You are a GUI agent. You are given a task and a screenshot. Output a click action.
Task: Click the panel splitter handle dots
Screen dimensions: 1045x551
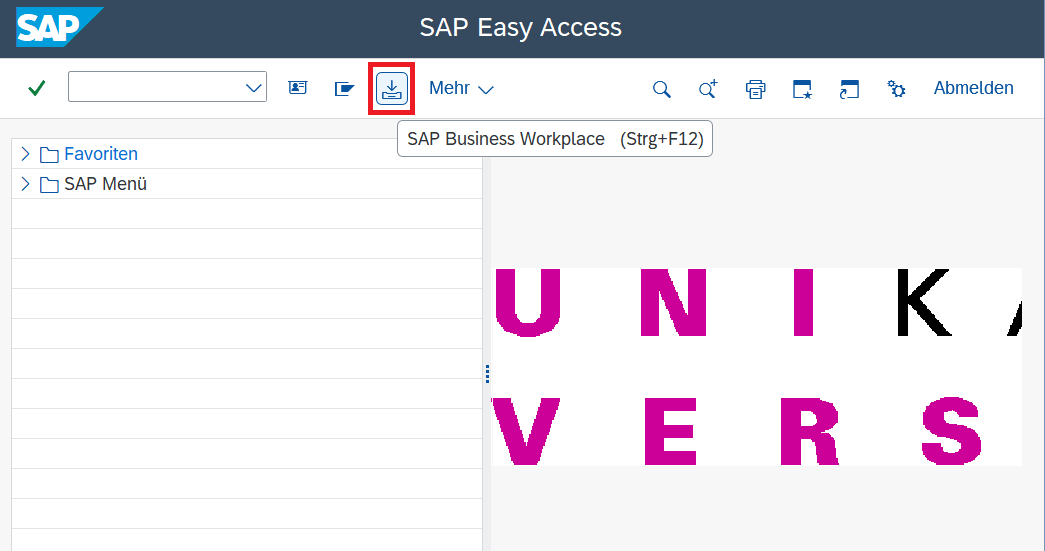pyautogui.click(x=487, y=374)
